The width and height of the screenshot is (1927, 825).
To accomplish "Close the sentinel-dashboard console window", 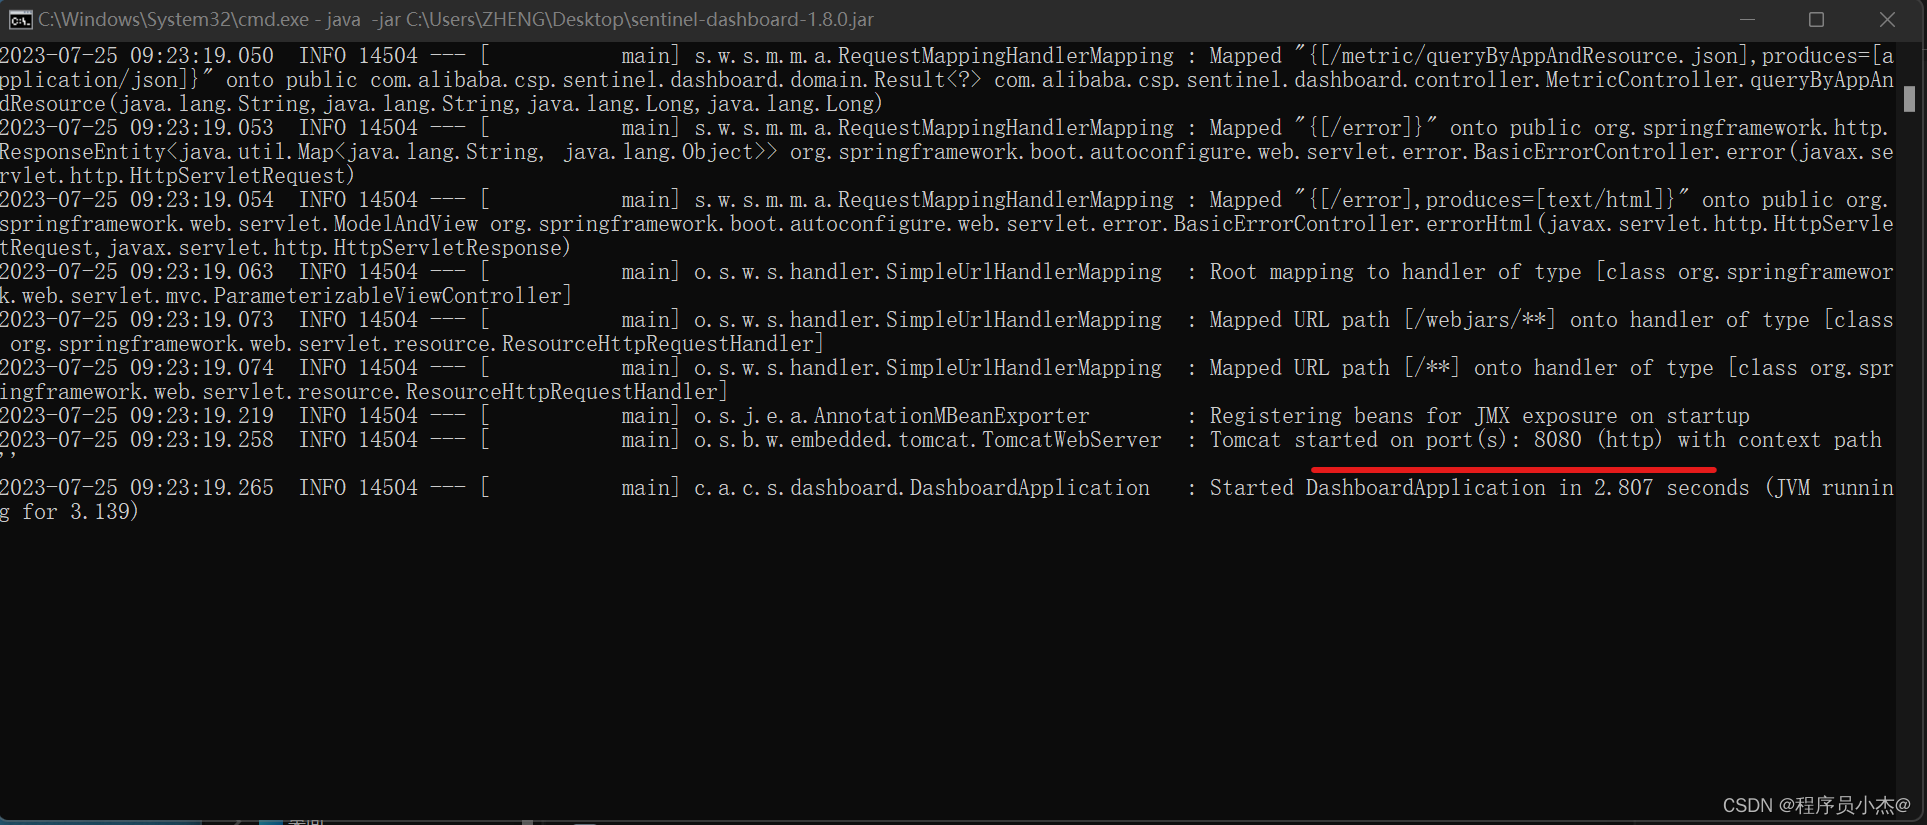I will click(x=1887, y=20).
